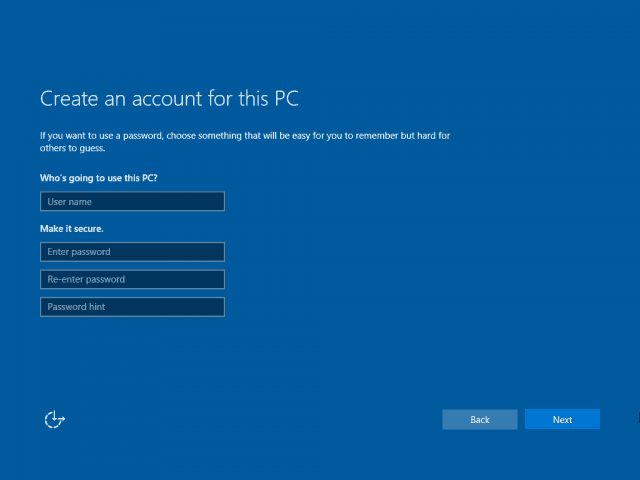Click the 'Make it secure.' label
The width and height of the screenshot is (640, 480).
(x=71, y=229)
